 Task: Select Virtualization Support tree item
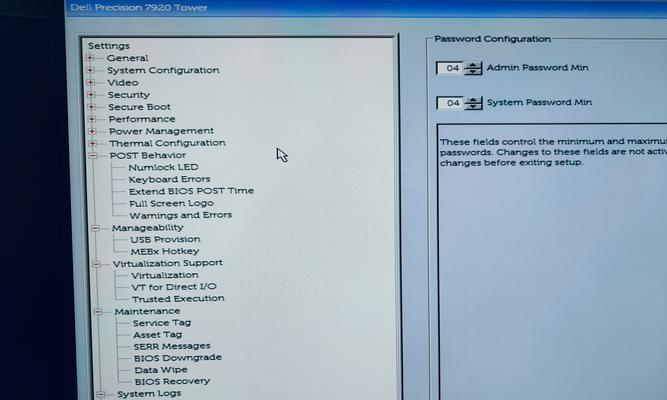point(168,263)
